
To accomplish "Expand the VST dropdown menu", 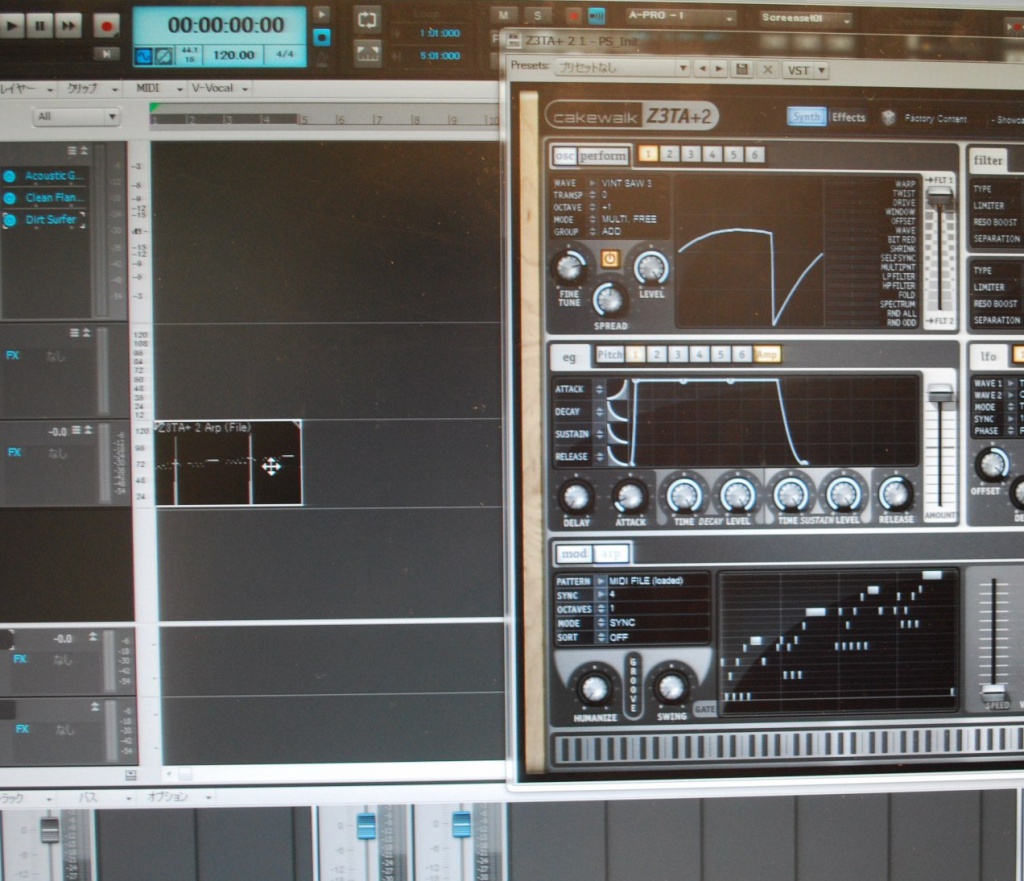I will (805, 69).
